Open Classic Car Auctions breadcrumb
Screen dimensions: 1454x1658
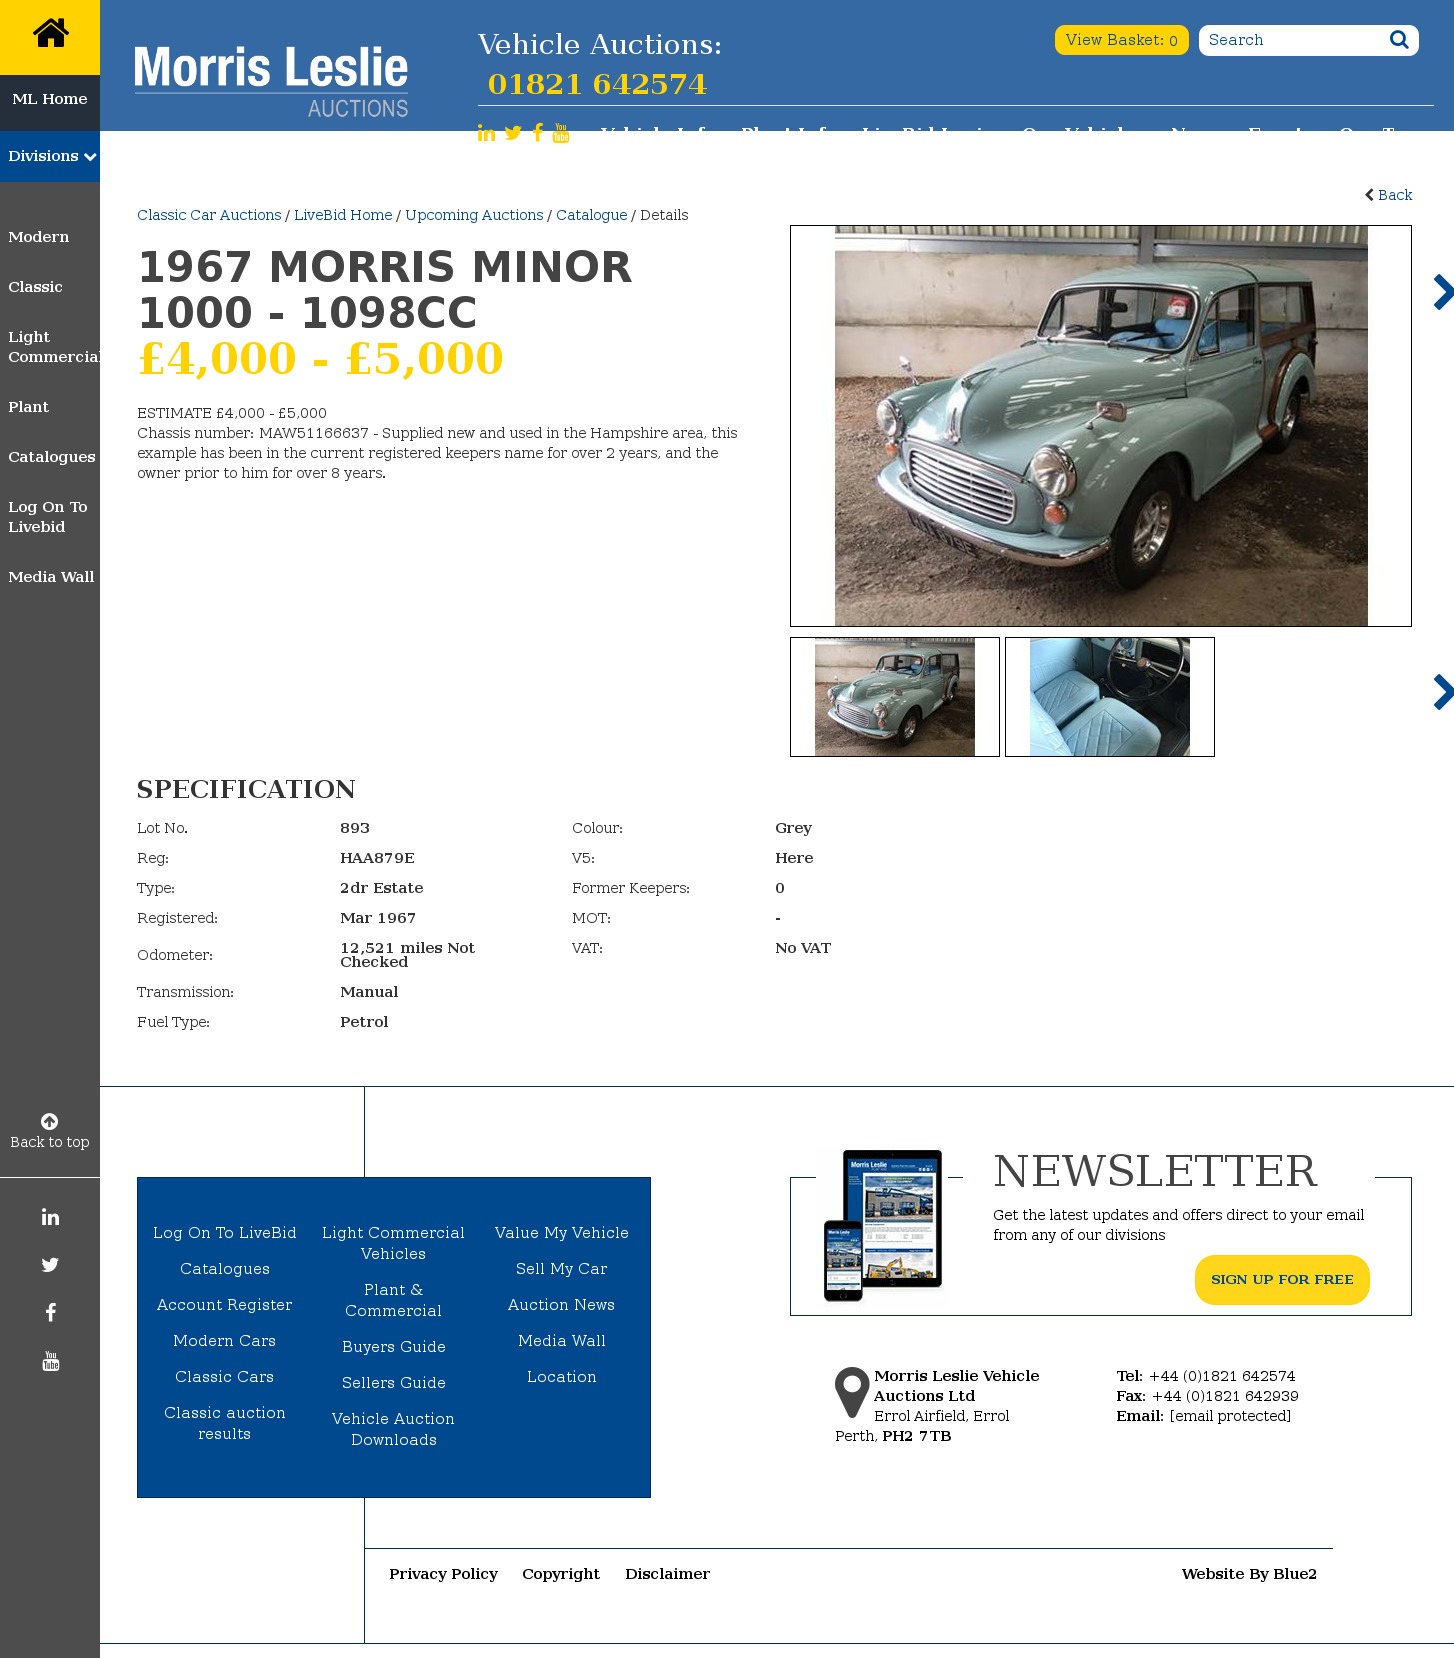tap(209, 215)
